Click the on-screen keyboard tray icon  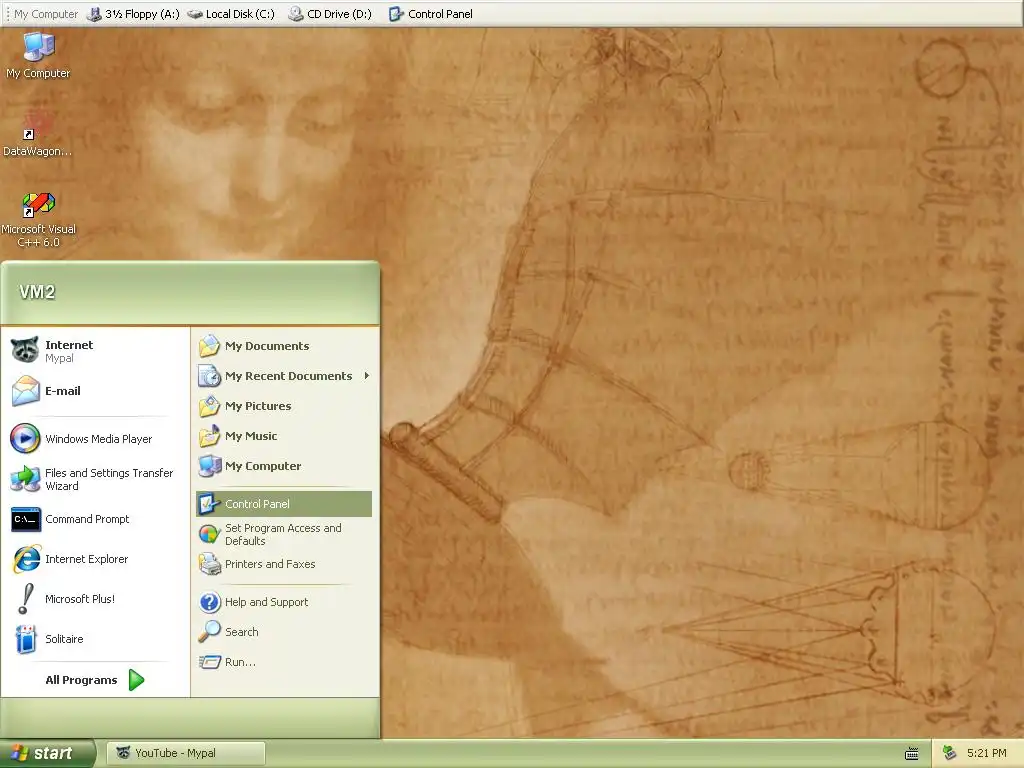coord(912,754)
